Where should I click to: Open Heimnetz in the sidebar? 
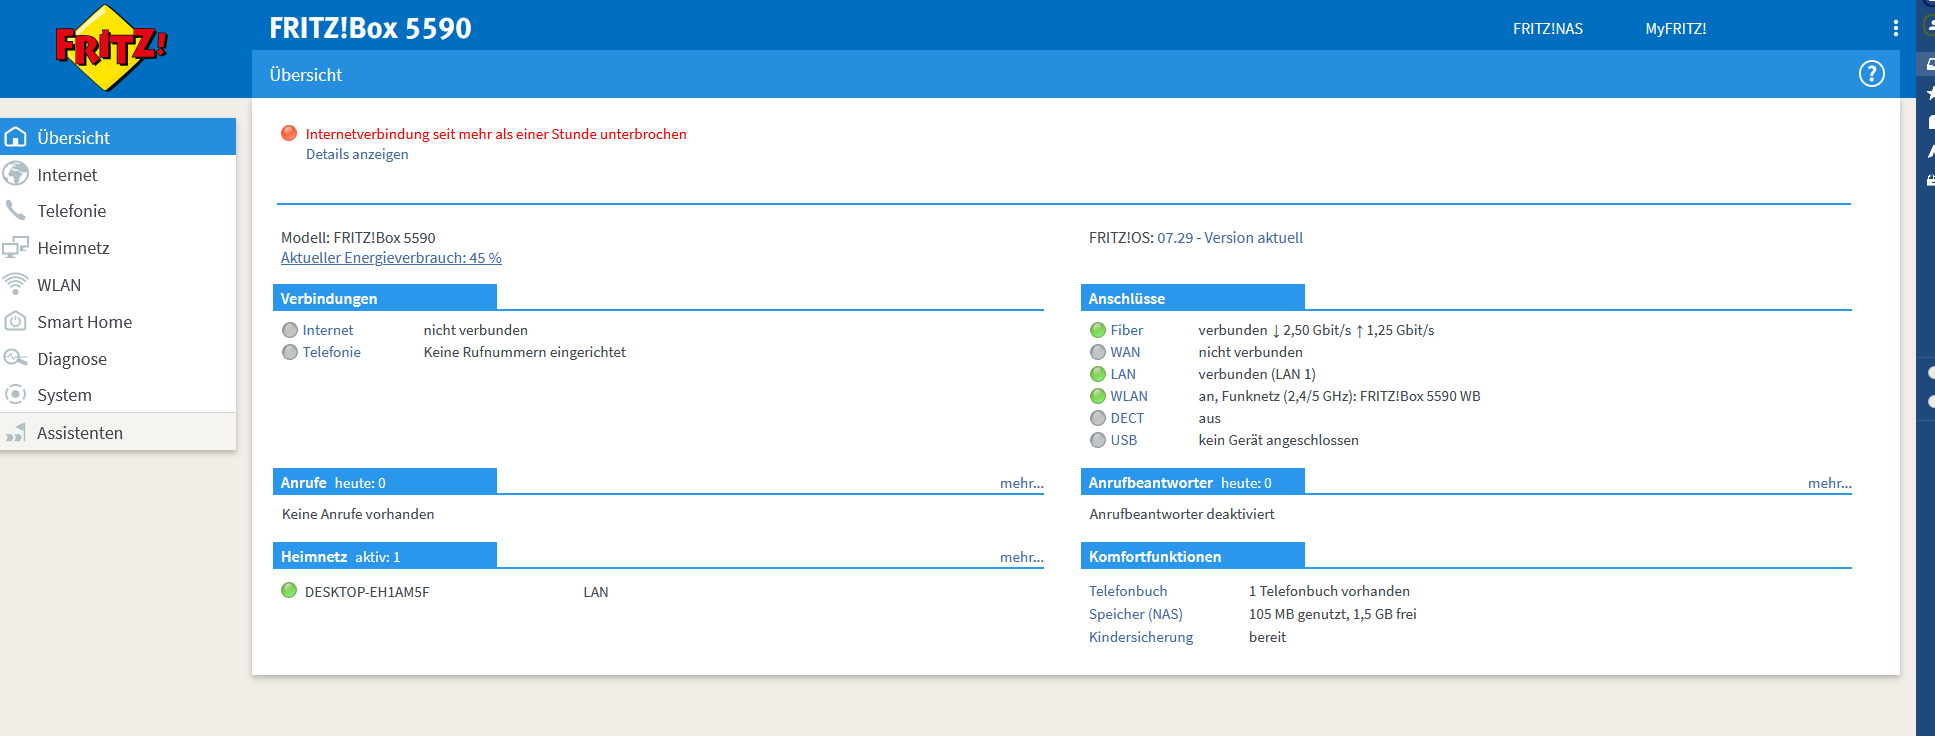click(118, 248)
